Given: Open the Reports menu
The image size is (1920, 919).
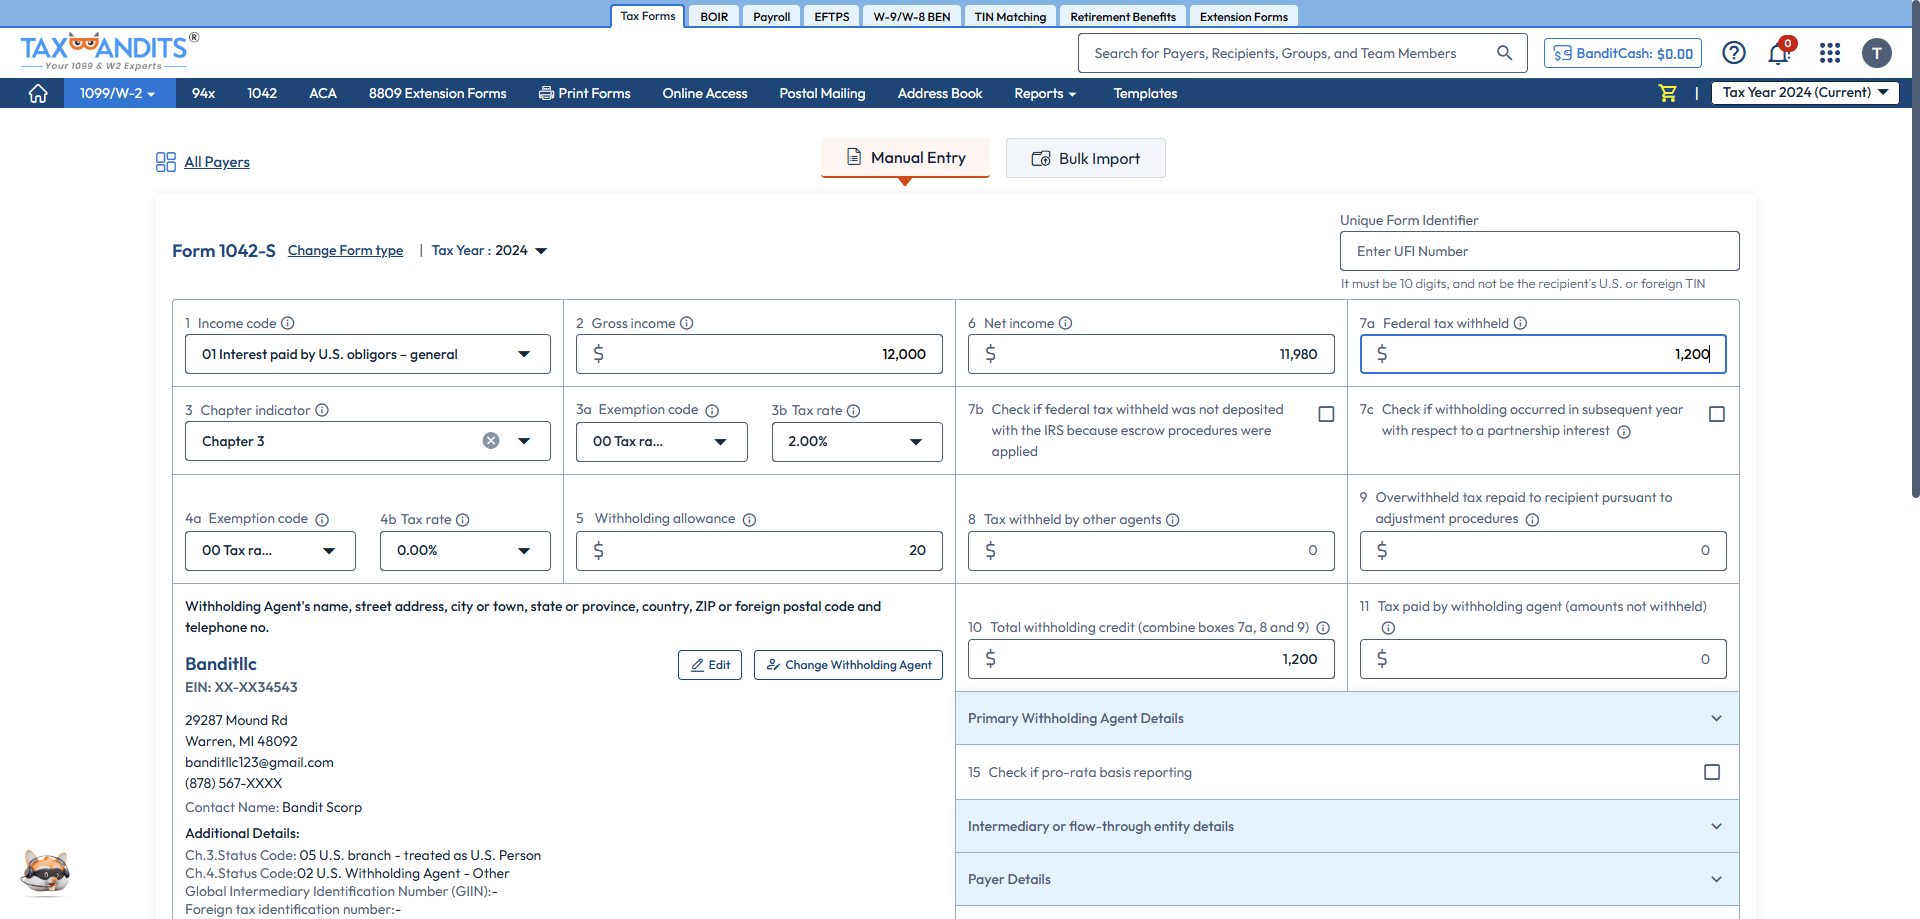Looking at the screenshot, I should 1045,93.
